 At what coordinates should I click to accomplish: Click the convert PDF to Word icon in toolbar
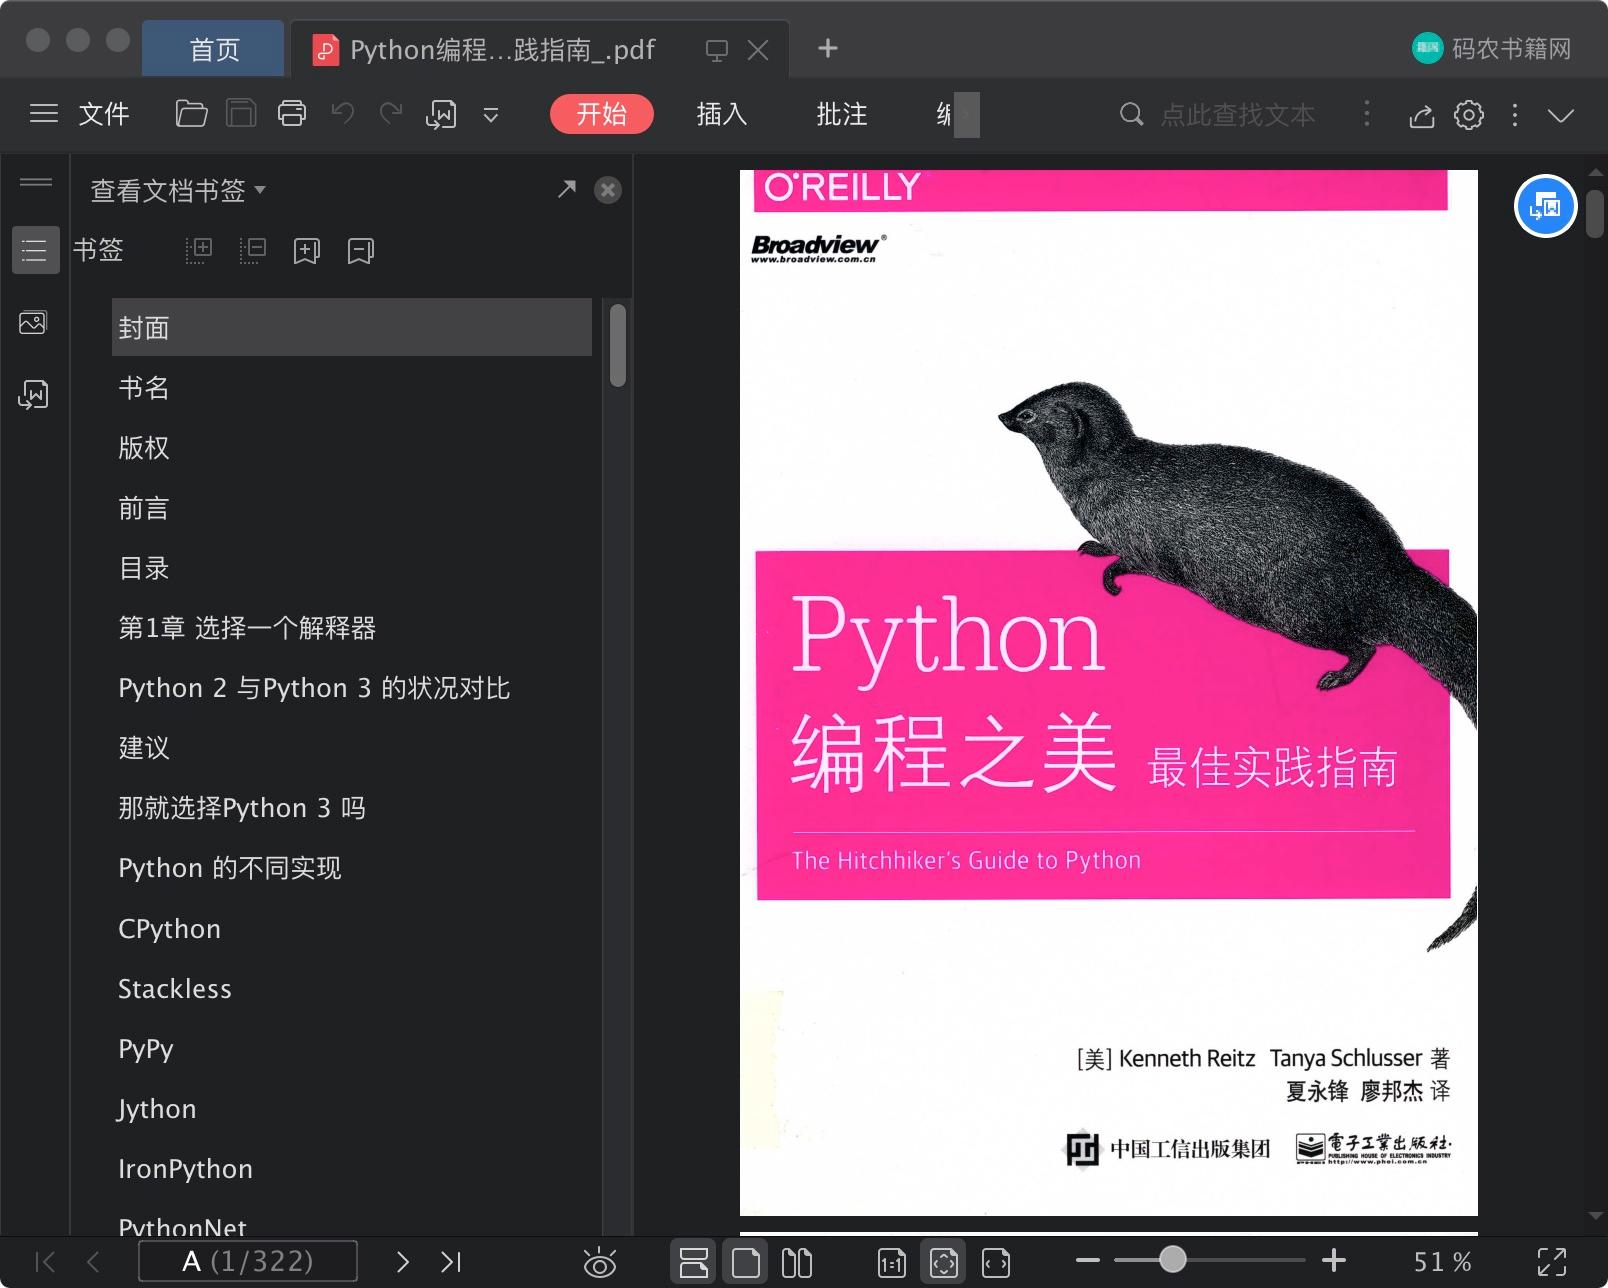click(441, 114)
